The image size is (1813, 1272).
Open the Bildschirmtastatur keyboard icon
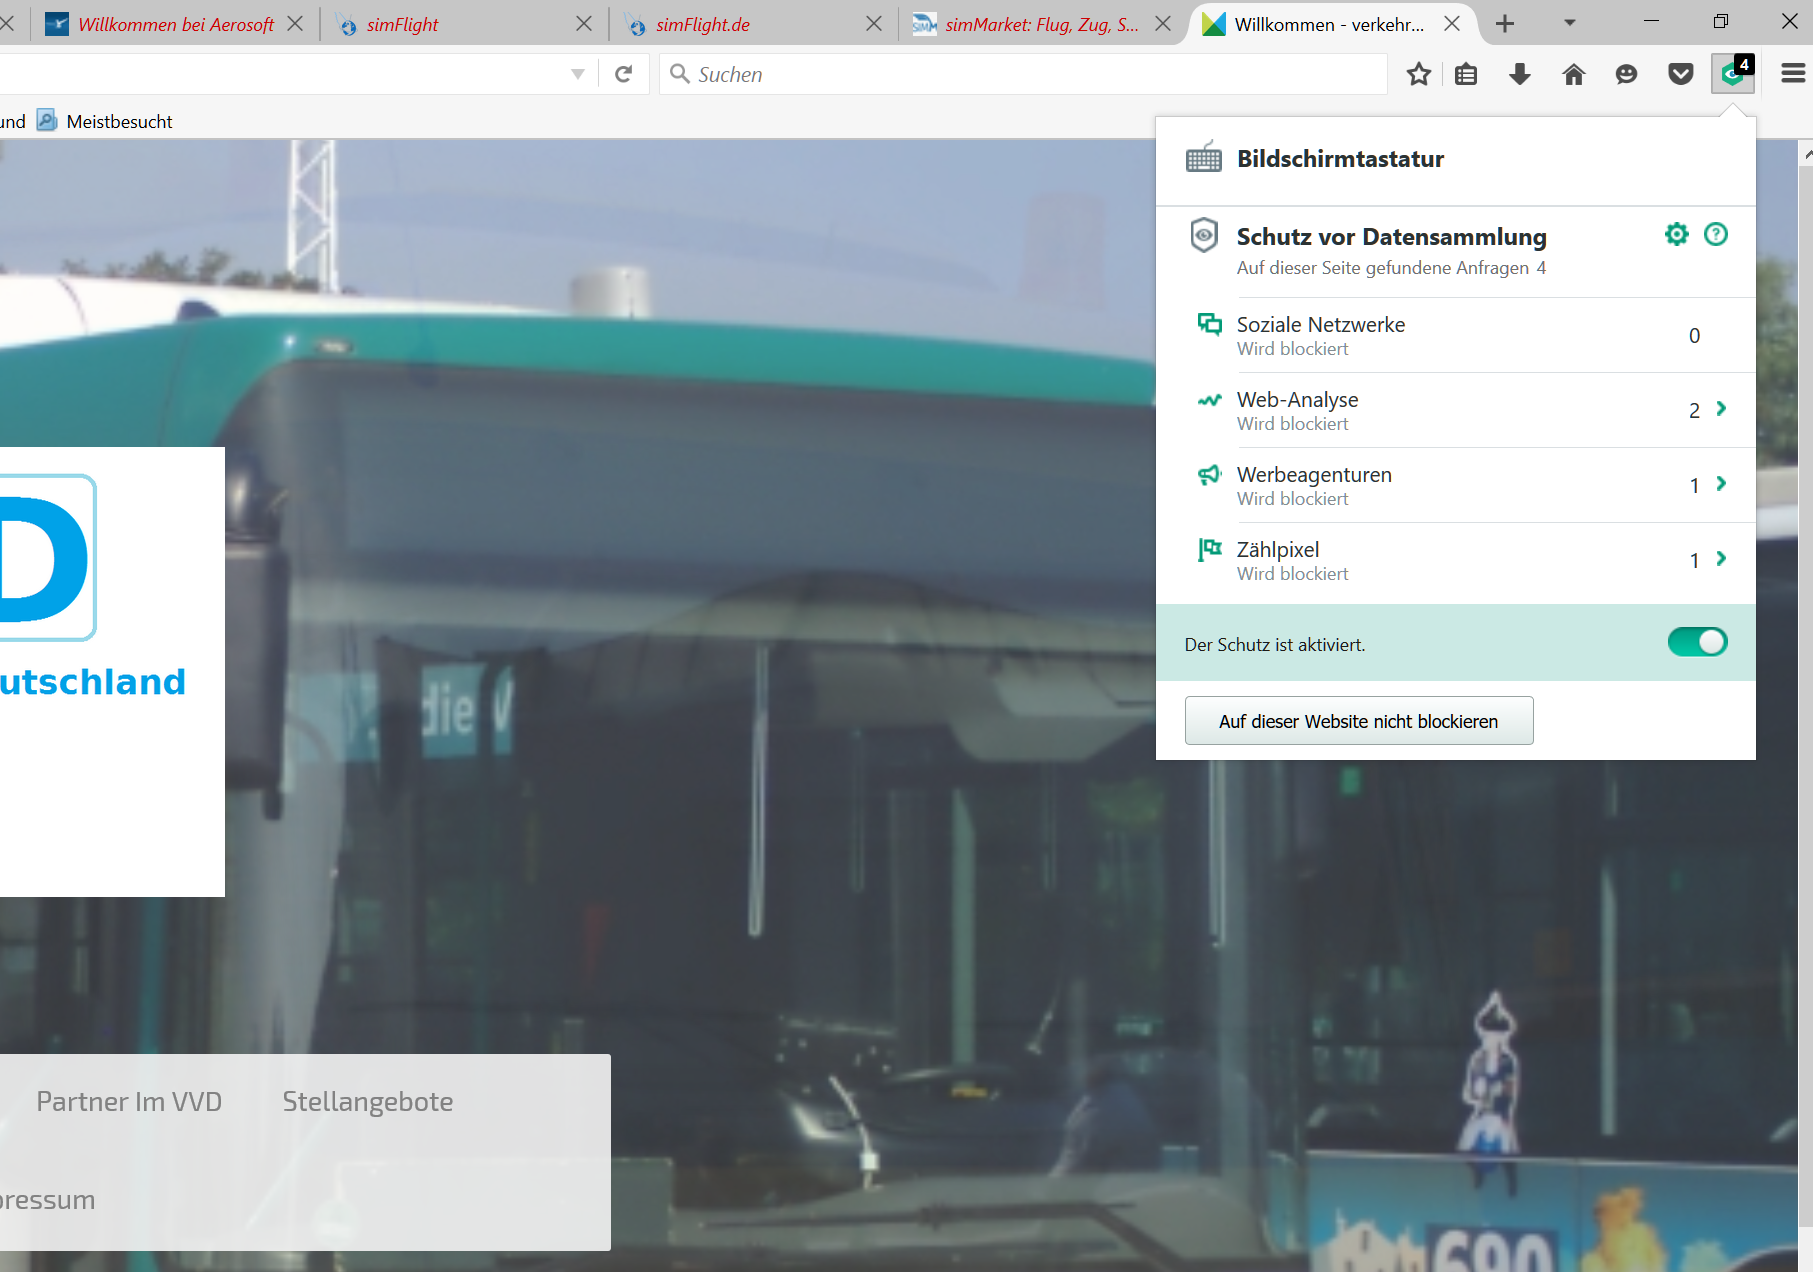1204,157
